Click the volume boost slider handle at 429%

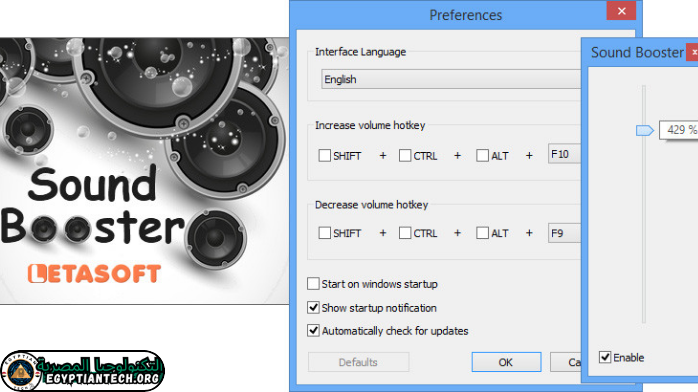coord(645,130)
